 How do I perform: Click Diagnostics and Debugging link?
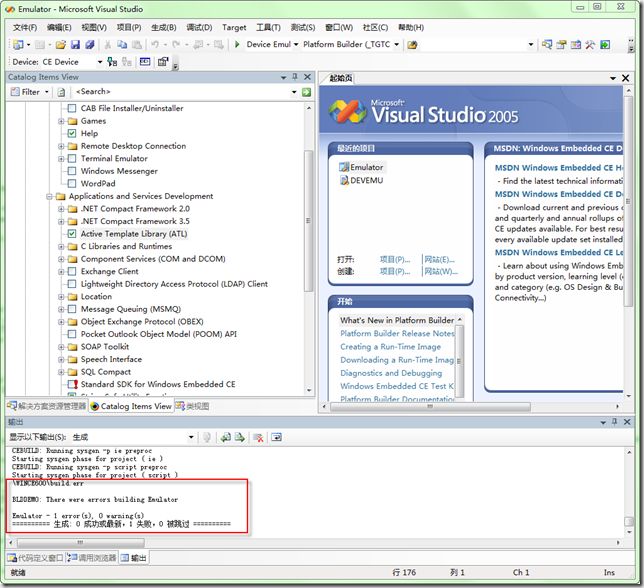(391, 373)
